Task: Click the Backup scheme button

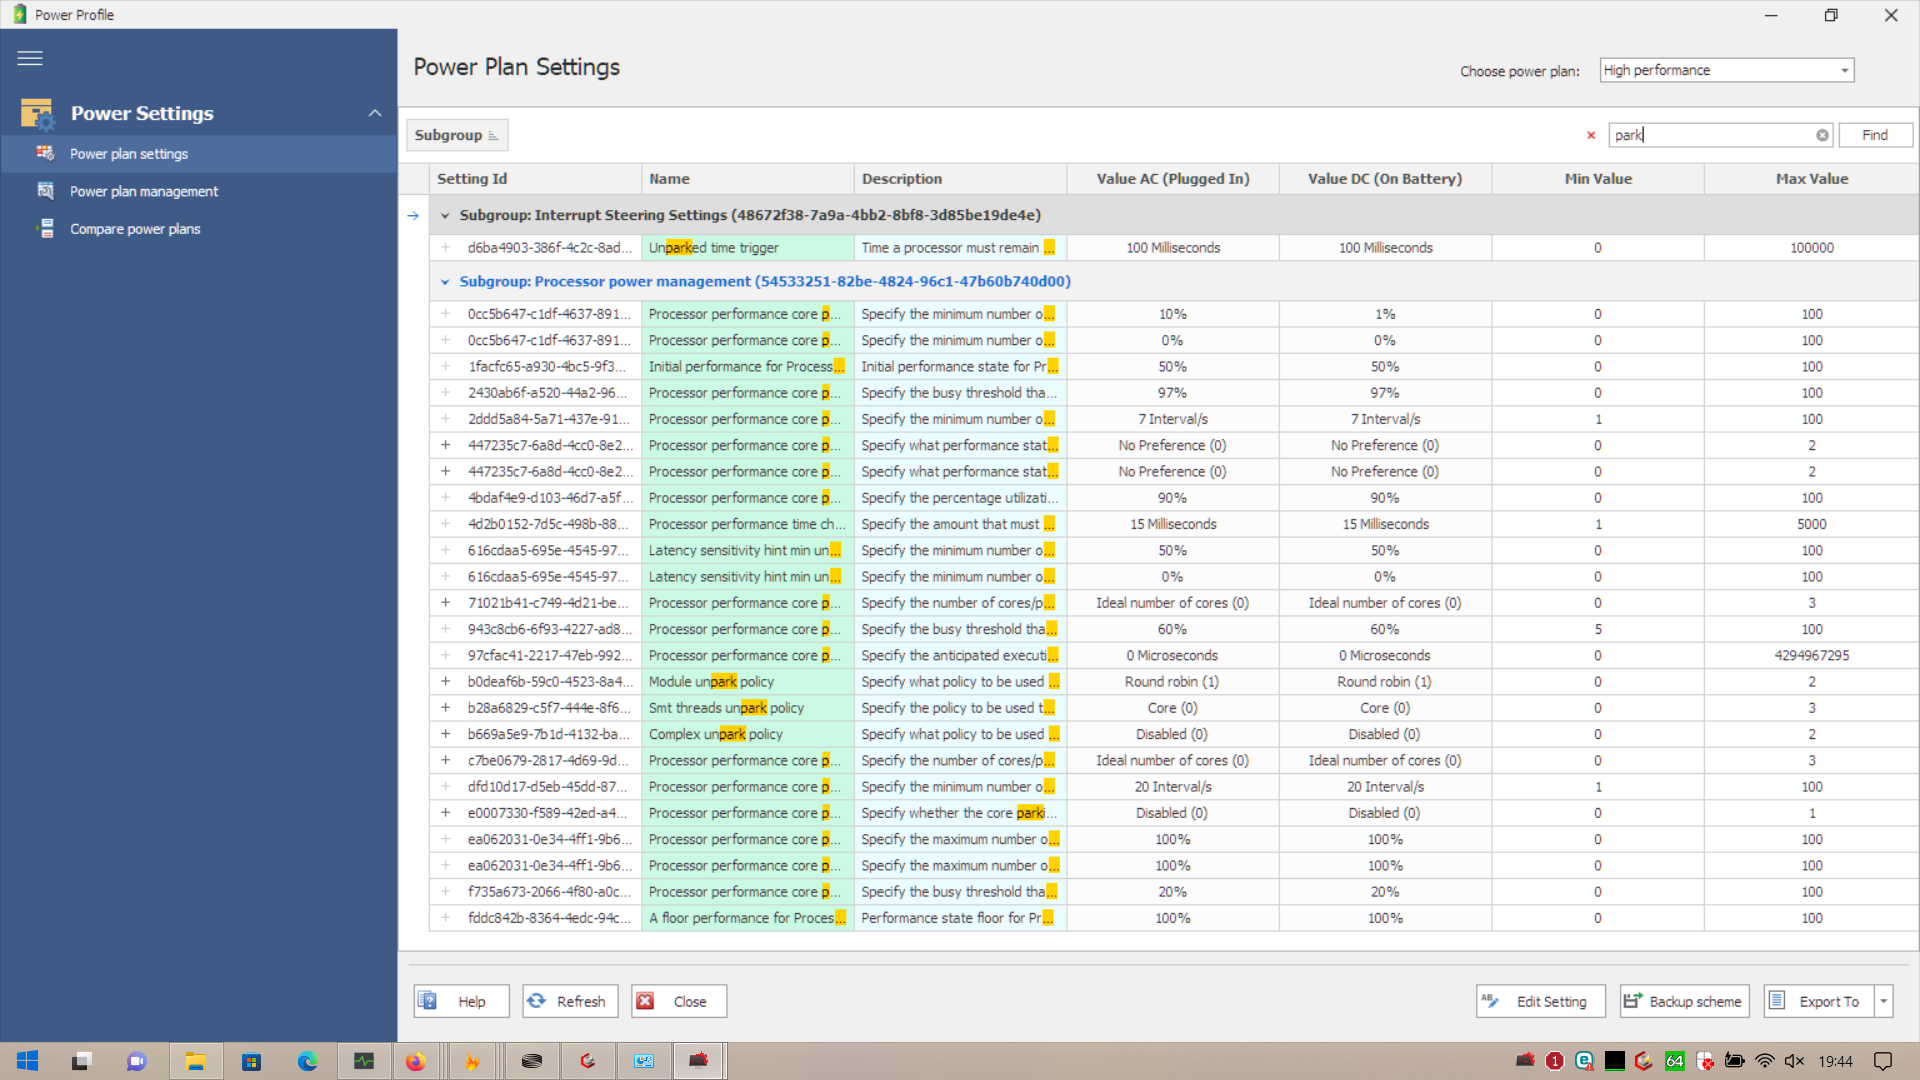Action: click(x=1684, y=1001)
